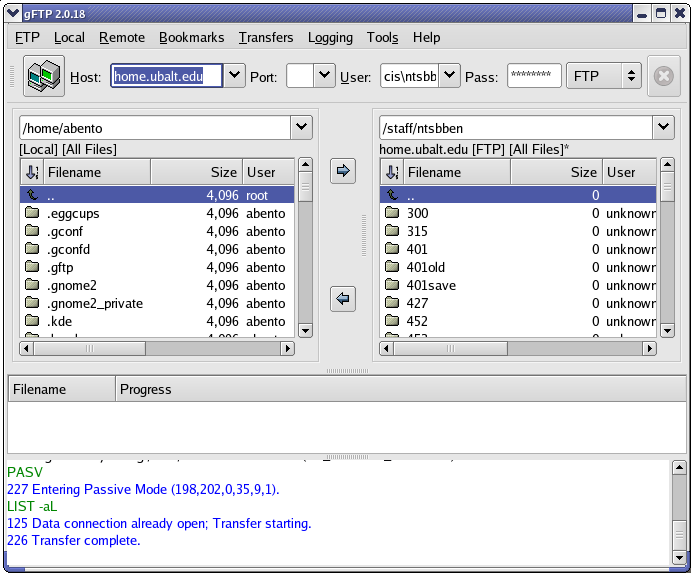Viewport: 691px width, 573px height.
Task: Click the local sort direction icon
Action: 32,172
